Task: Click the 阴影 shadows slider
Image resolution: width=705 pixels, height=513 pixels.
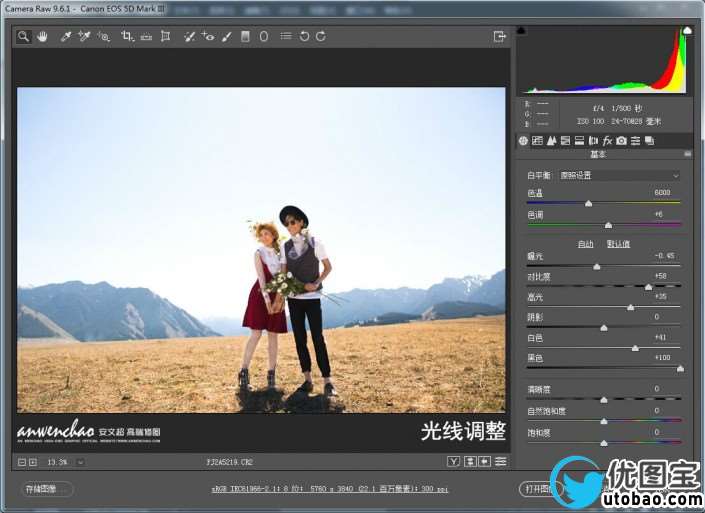Action: pos(604,328)
